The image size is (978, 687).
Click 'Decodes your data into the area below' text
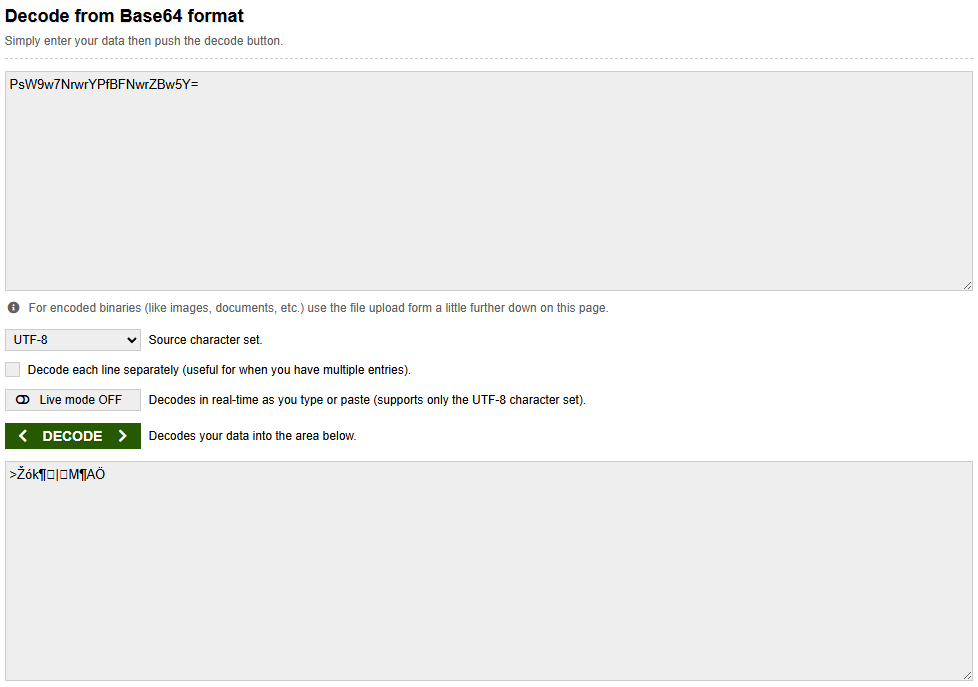tap(252, 436)
